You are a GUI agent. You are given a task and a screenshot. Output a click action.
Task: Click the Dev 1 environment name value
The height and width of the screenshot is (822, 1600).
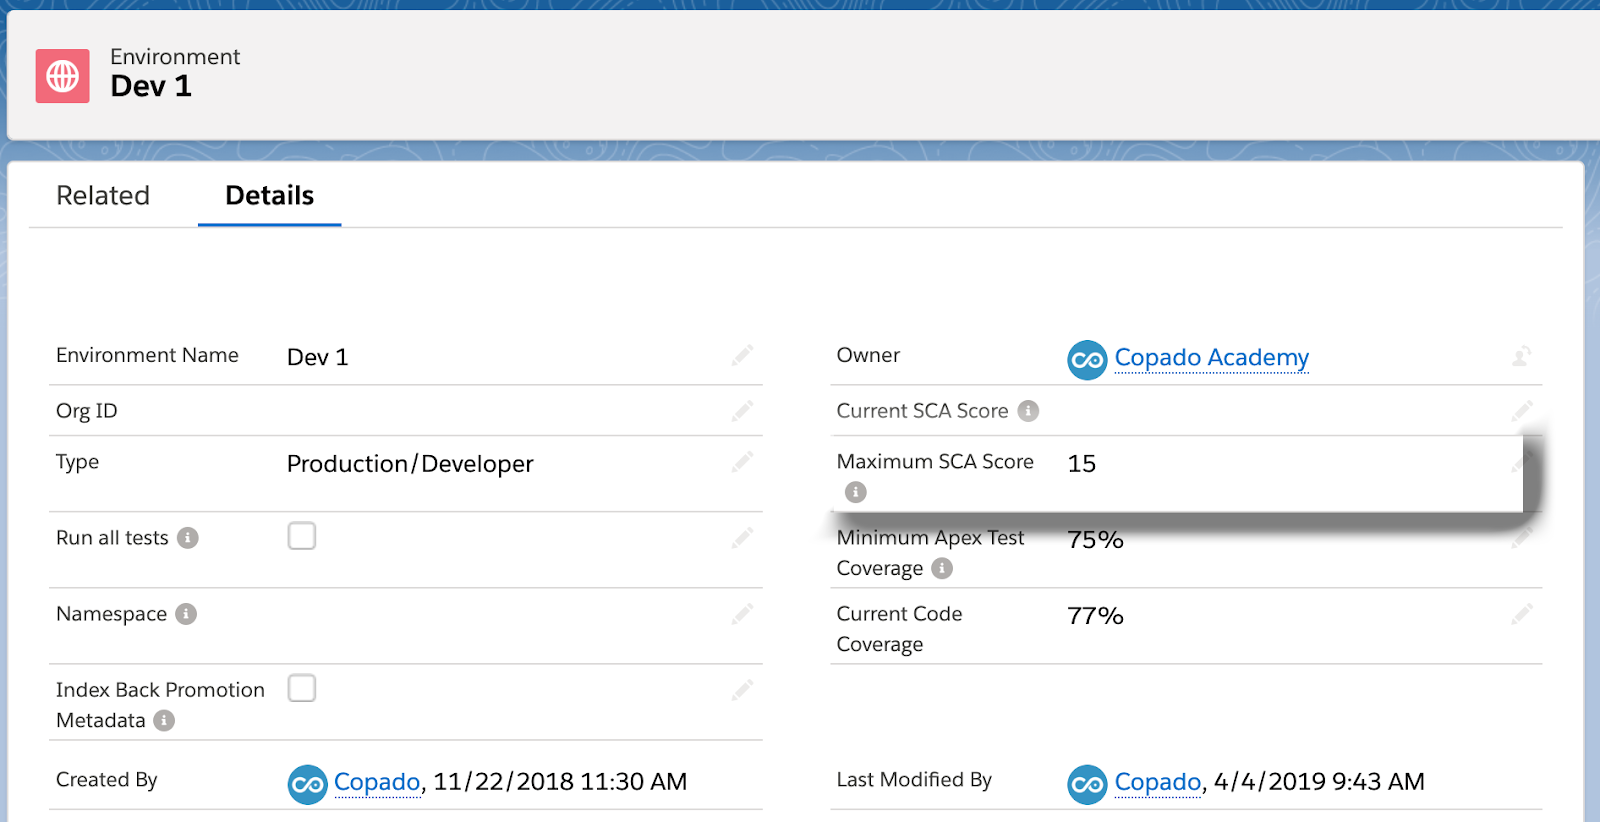318,358
